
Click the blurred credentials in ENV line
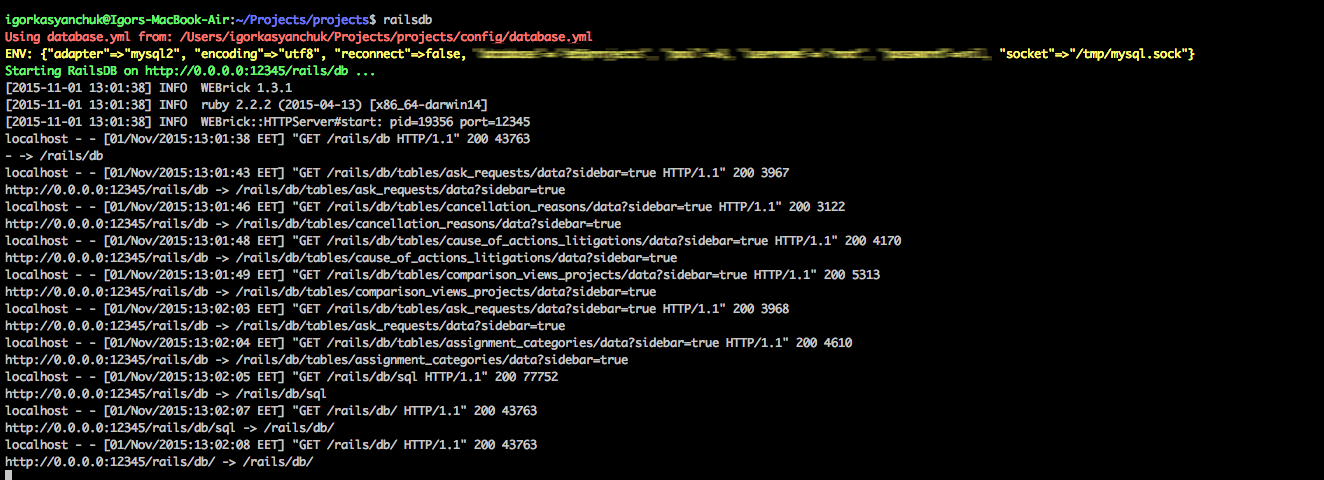[x=733, y=53]
